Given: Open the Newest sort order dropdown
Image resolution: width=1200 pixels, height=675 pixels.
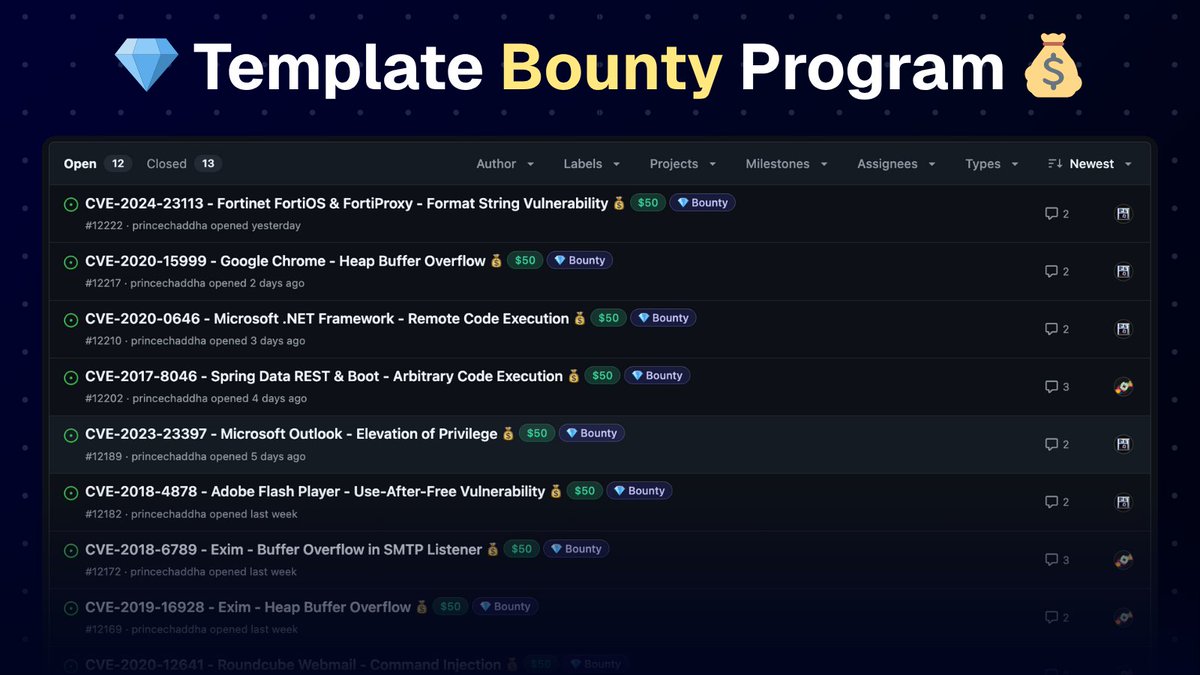Looking at the screenshot, I should click(1090, 164).
